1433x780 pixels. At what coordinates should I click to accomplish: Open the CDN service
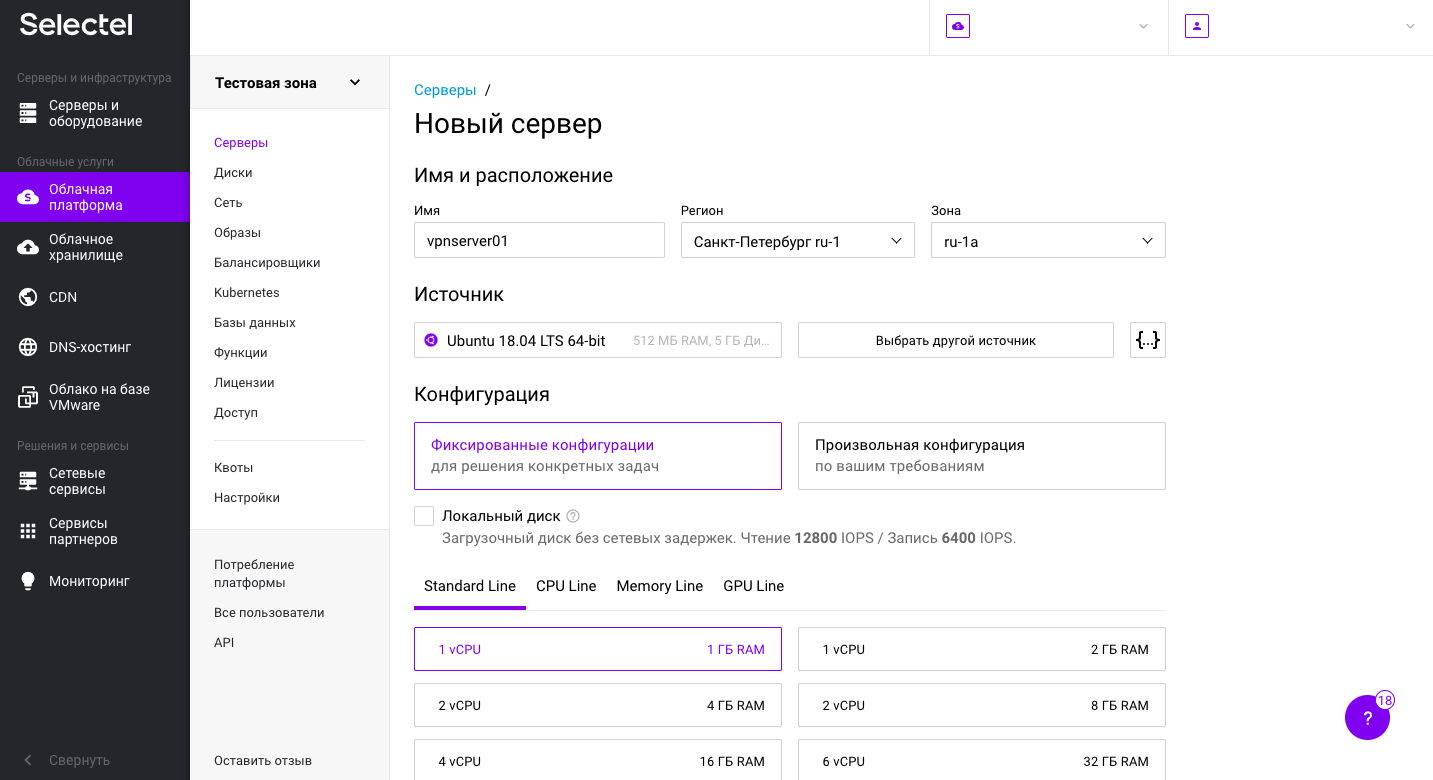(x=60, y=297)
